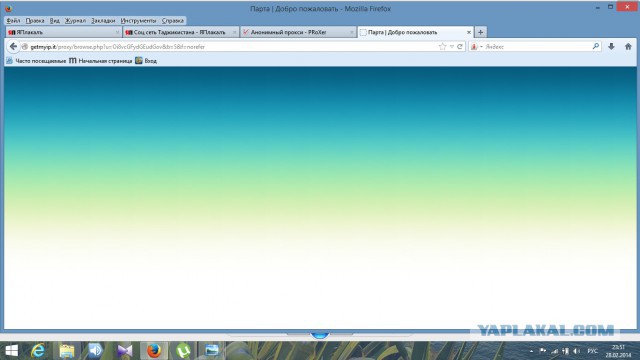The image size is (640, 360).
Task: Close the Парта | Добро пожаловать tab
Action: [x=469, y=32]
